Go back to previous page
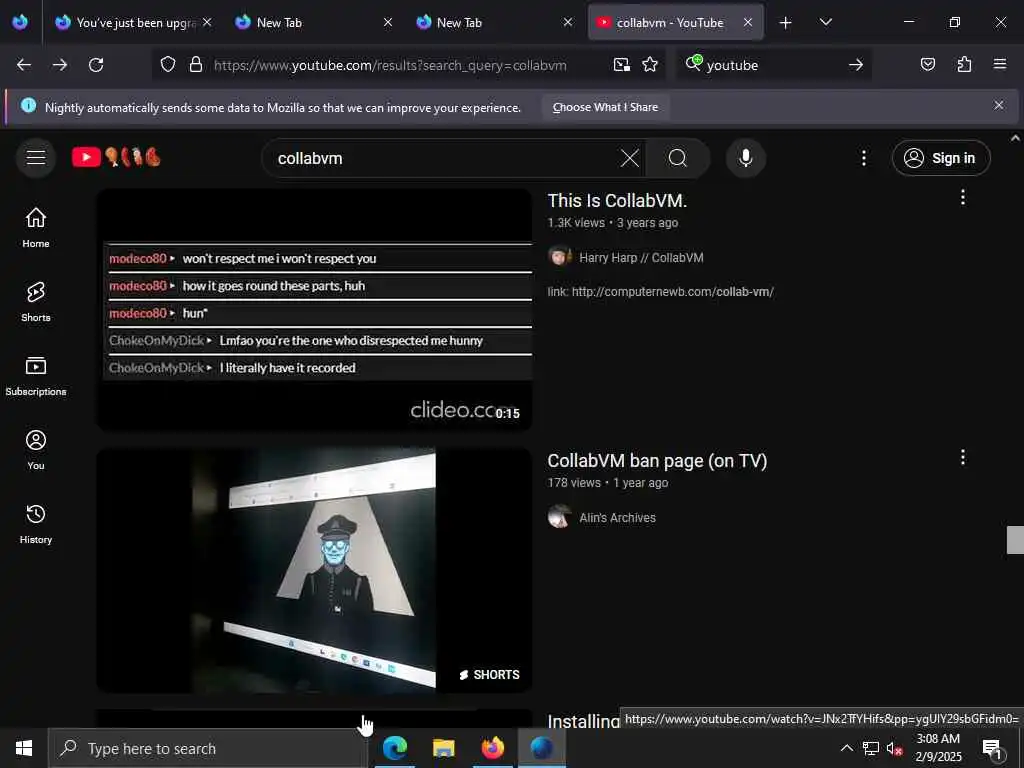 coord(24,65)
